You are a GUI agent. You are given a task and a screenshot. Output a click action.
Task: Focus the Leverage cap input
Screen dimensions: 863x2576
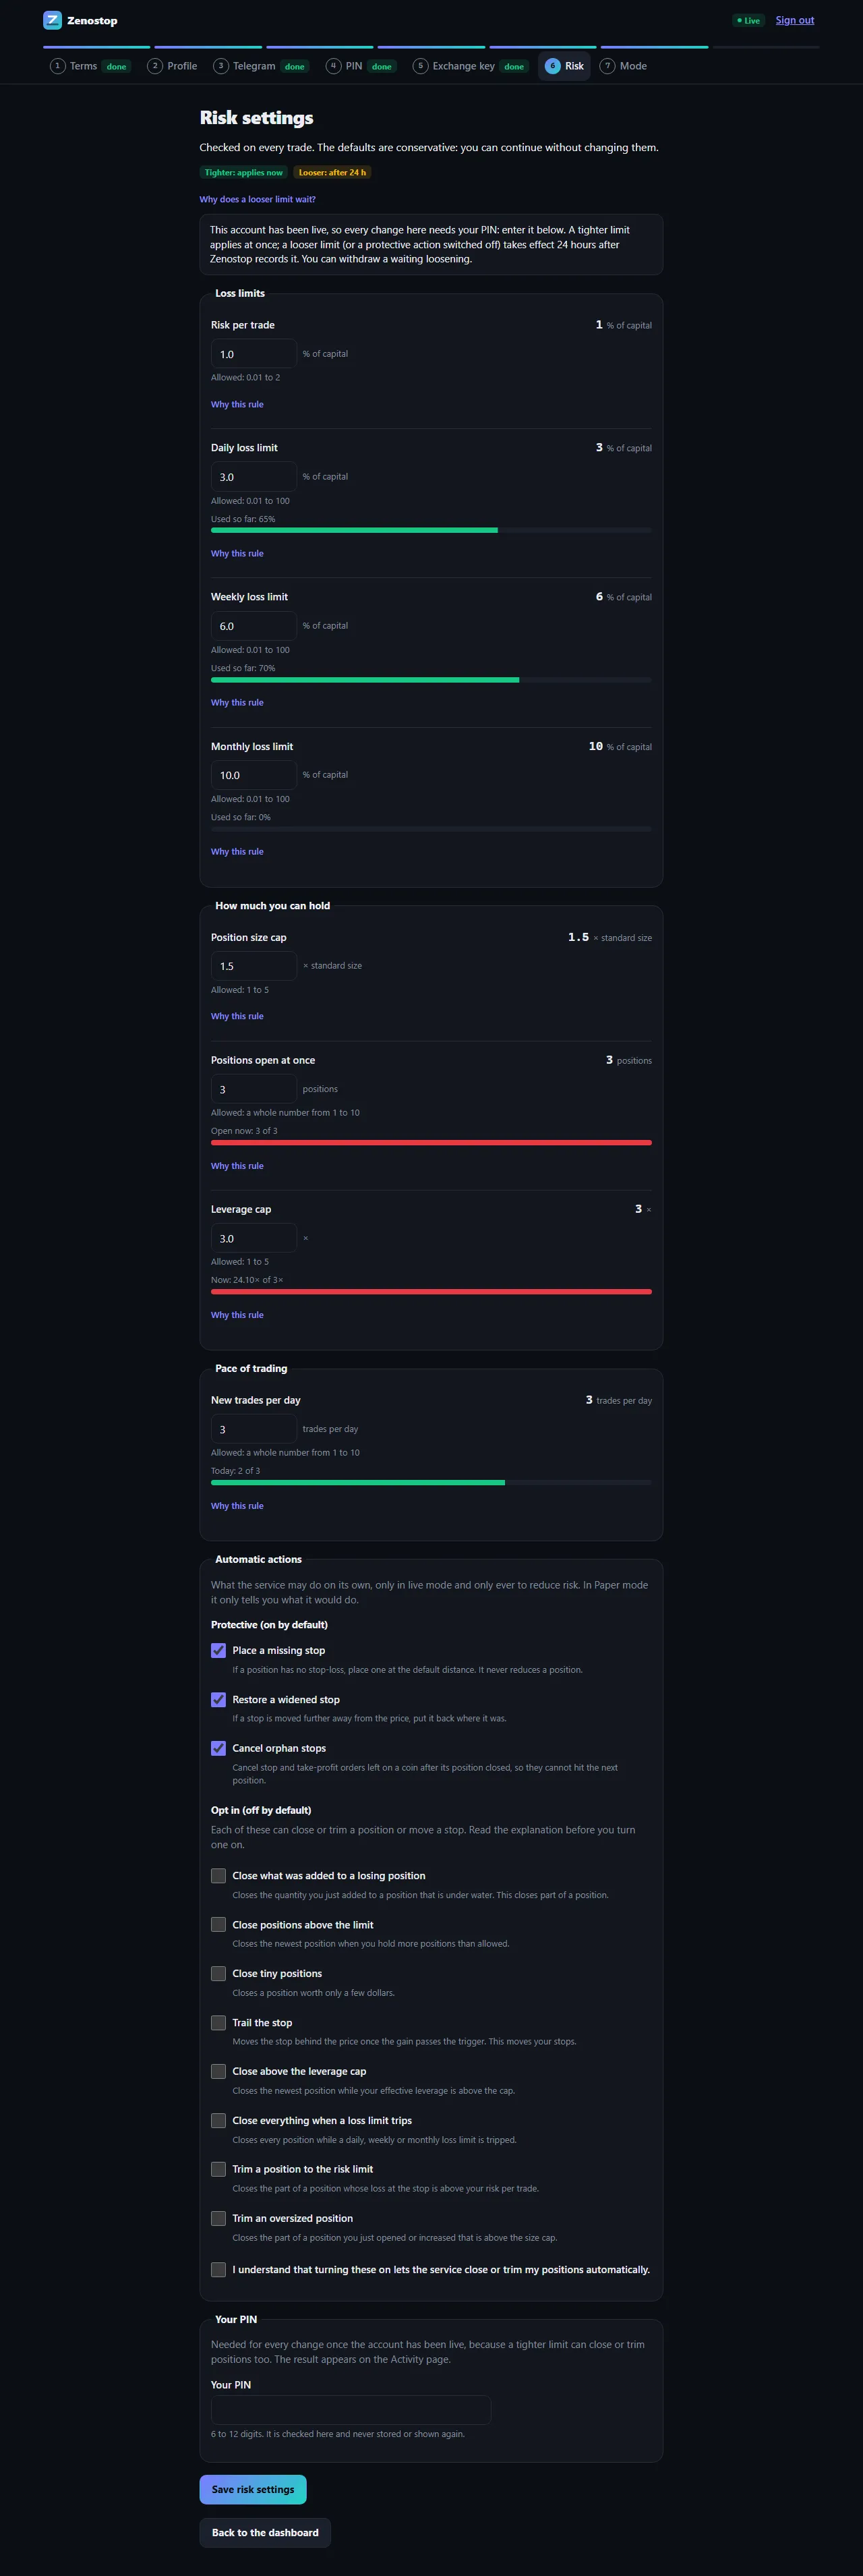coord(254,1238)
